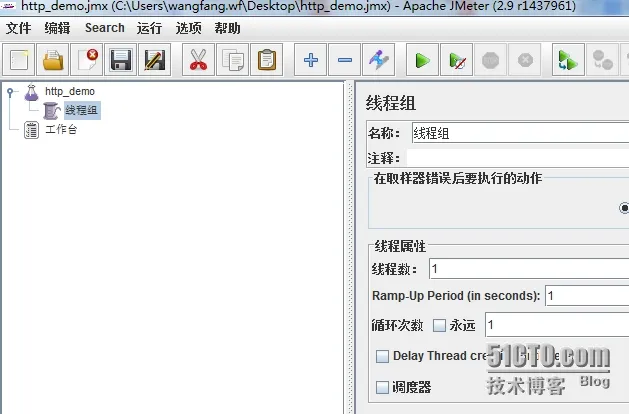Select the sampler error action radio button
This screenshot has height=414, width=629.
click(x=624, y=208)
